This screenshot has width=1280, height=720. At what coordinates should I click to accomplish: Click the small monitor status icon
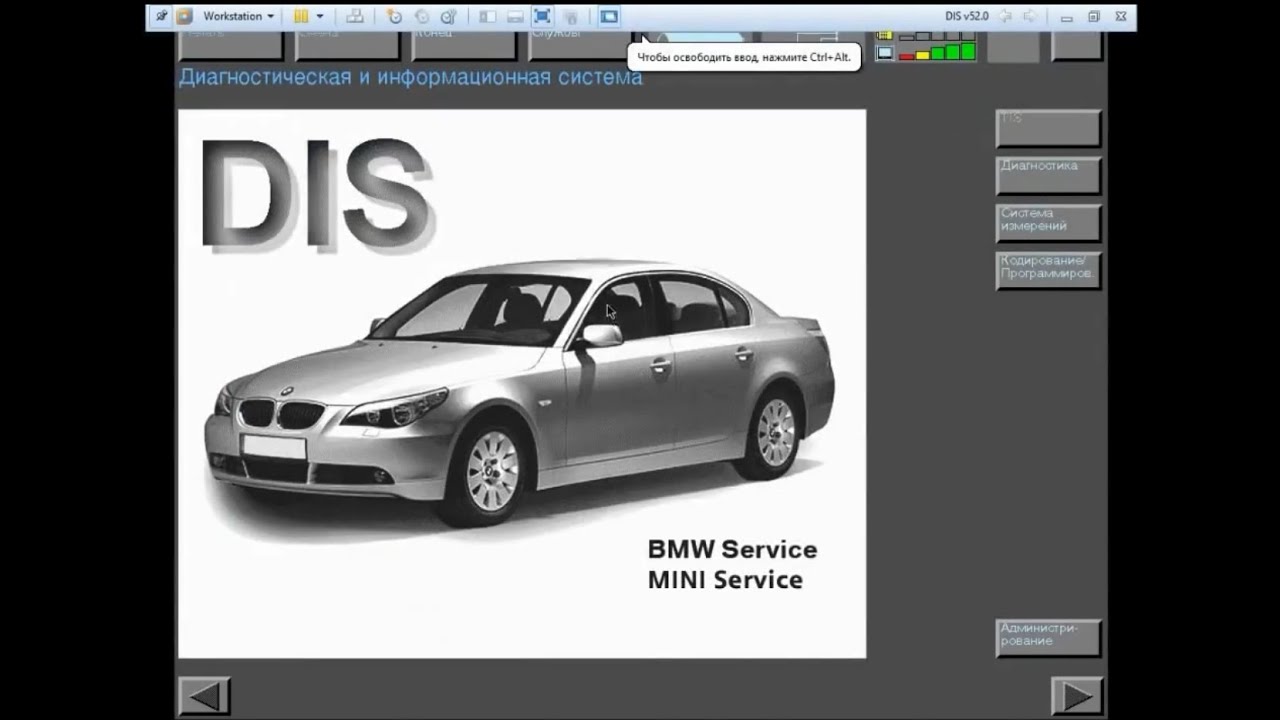884,52
